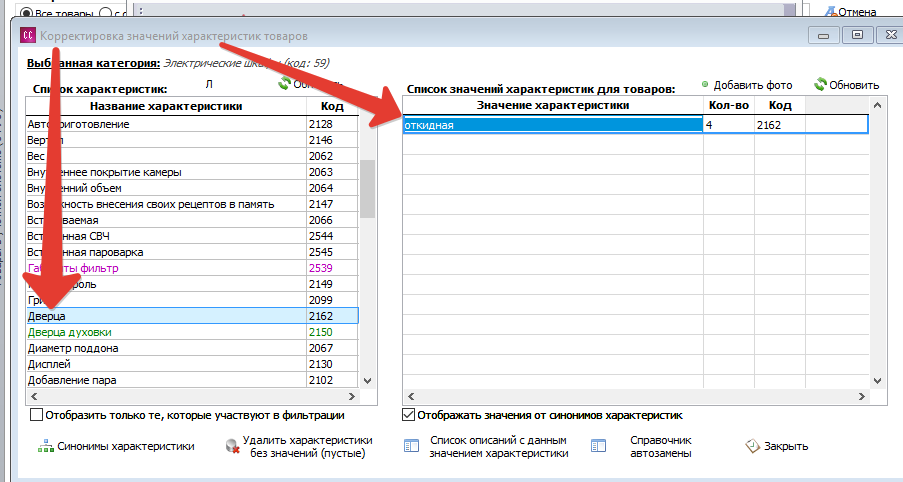This screenshot has height=482, width=903.
Task: Uncheck Отображать значения от синонимов характеристик
Action: 408,415
